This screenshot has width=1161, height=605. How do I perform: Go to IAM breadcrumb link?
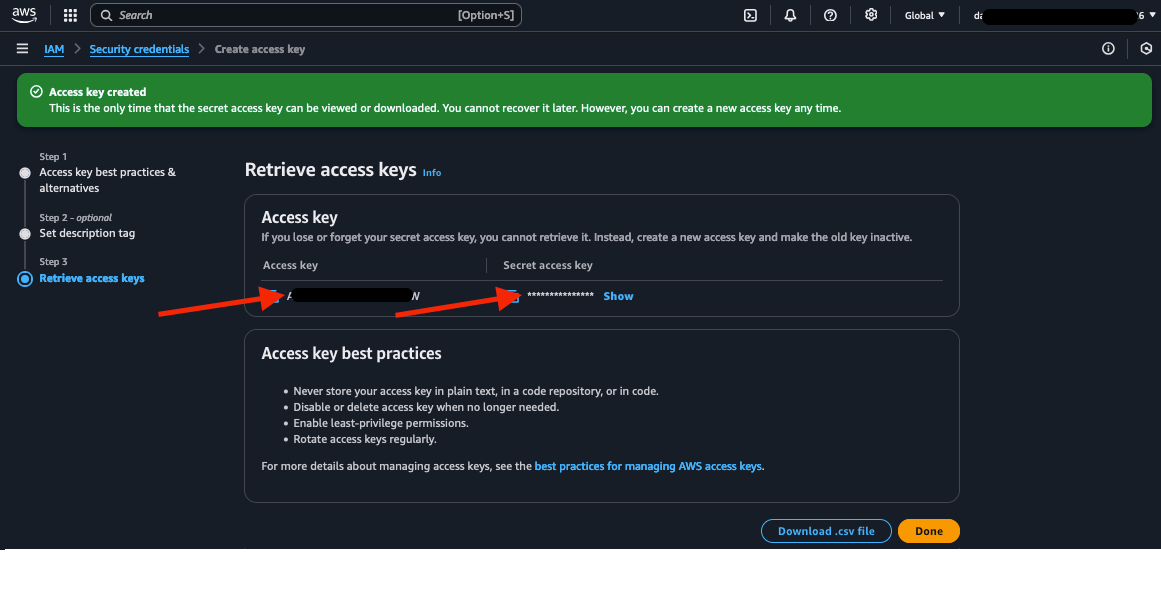pos(54,49)
